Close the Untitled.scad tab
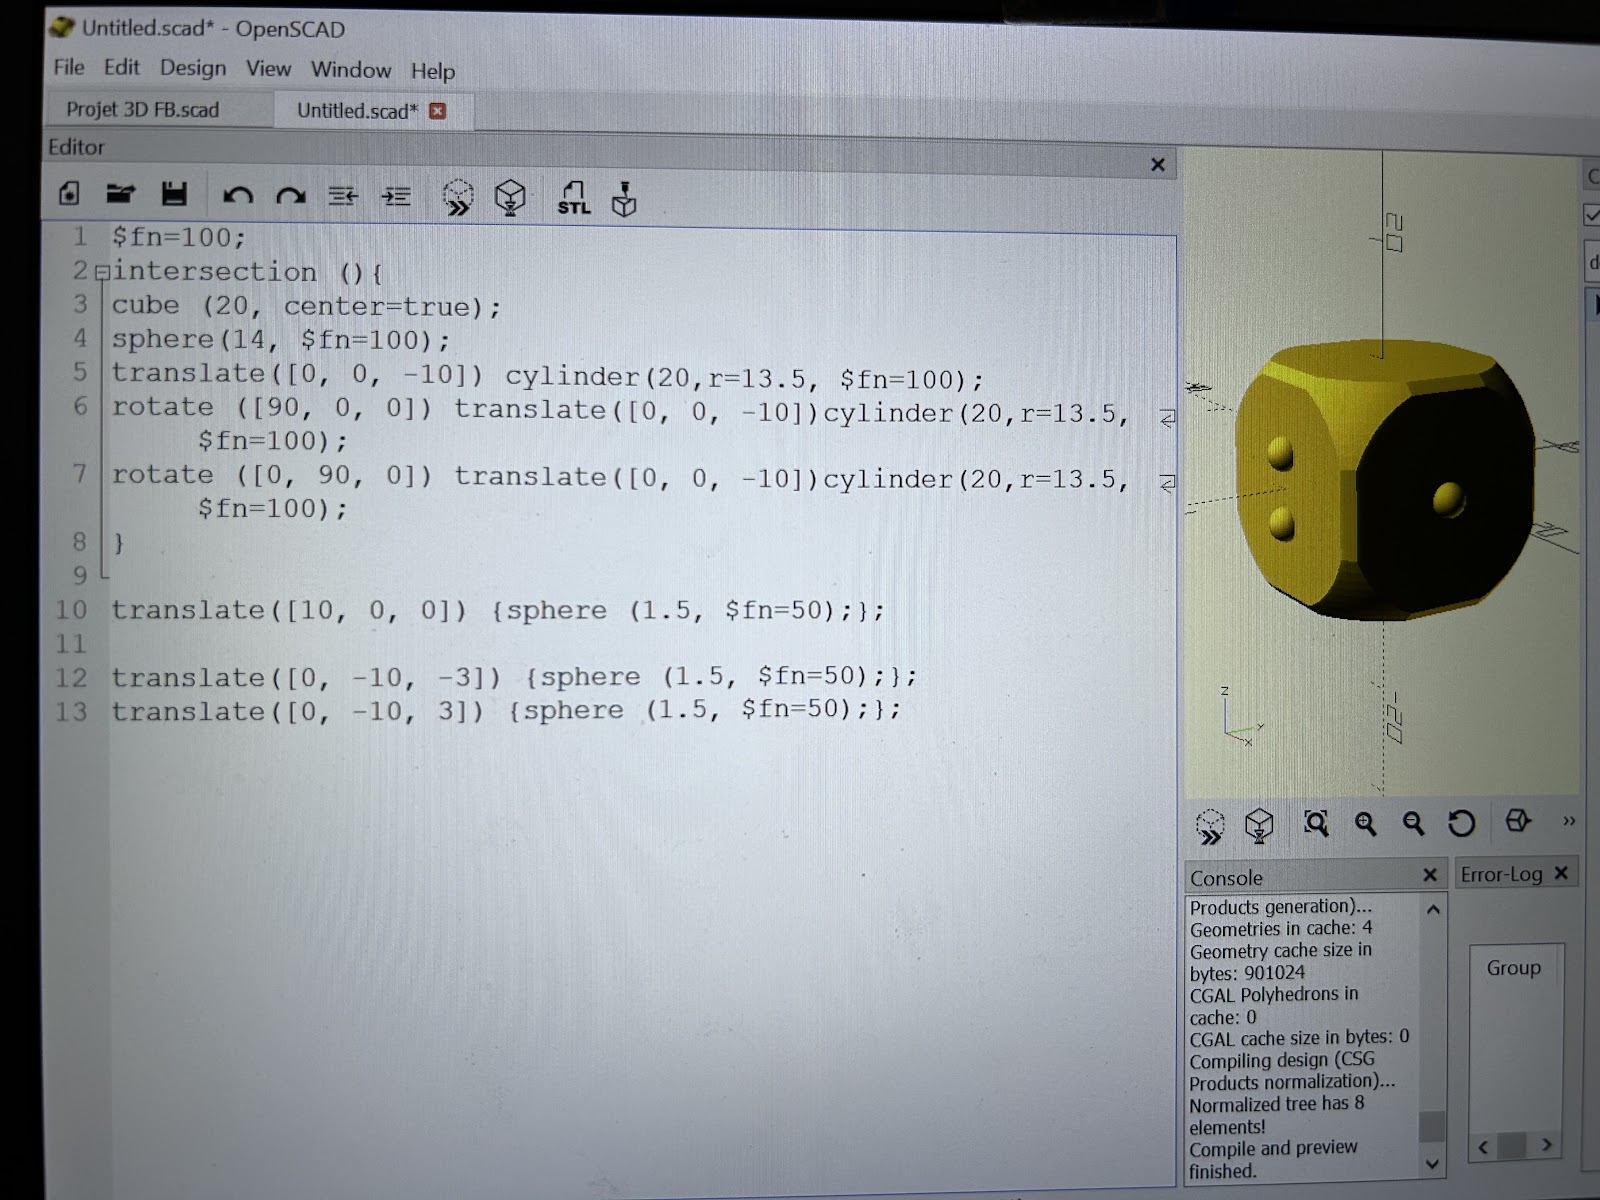The image size is (1600, 1200). click(437, 111)
